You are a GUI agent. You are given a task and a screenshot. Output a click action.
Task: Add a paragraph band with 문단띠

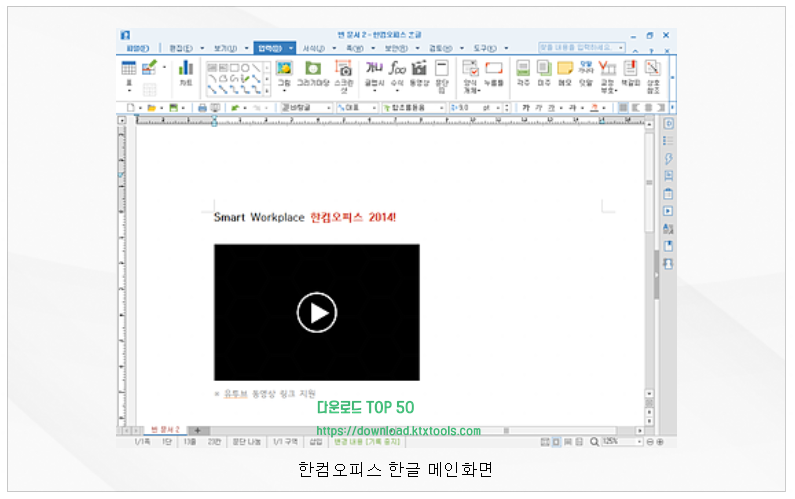pyautogui.click(x=442, y=76)
